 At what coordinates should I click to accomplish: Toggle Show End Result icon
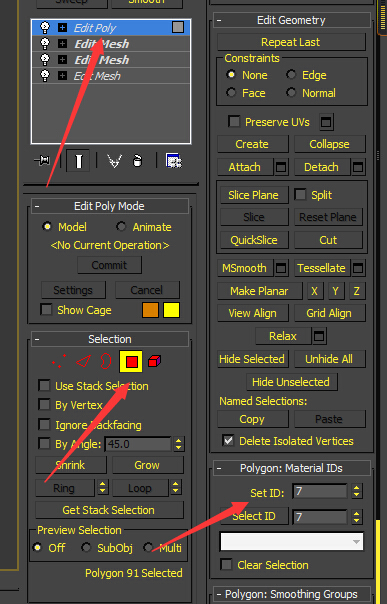(x=78, y=161)
